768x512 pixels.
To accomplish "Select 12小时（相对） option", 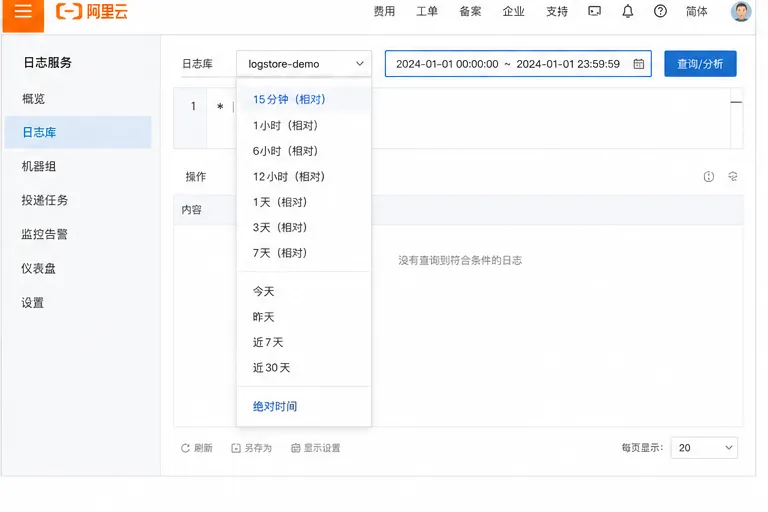I will [x=304, y=176].
